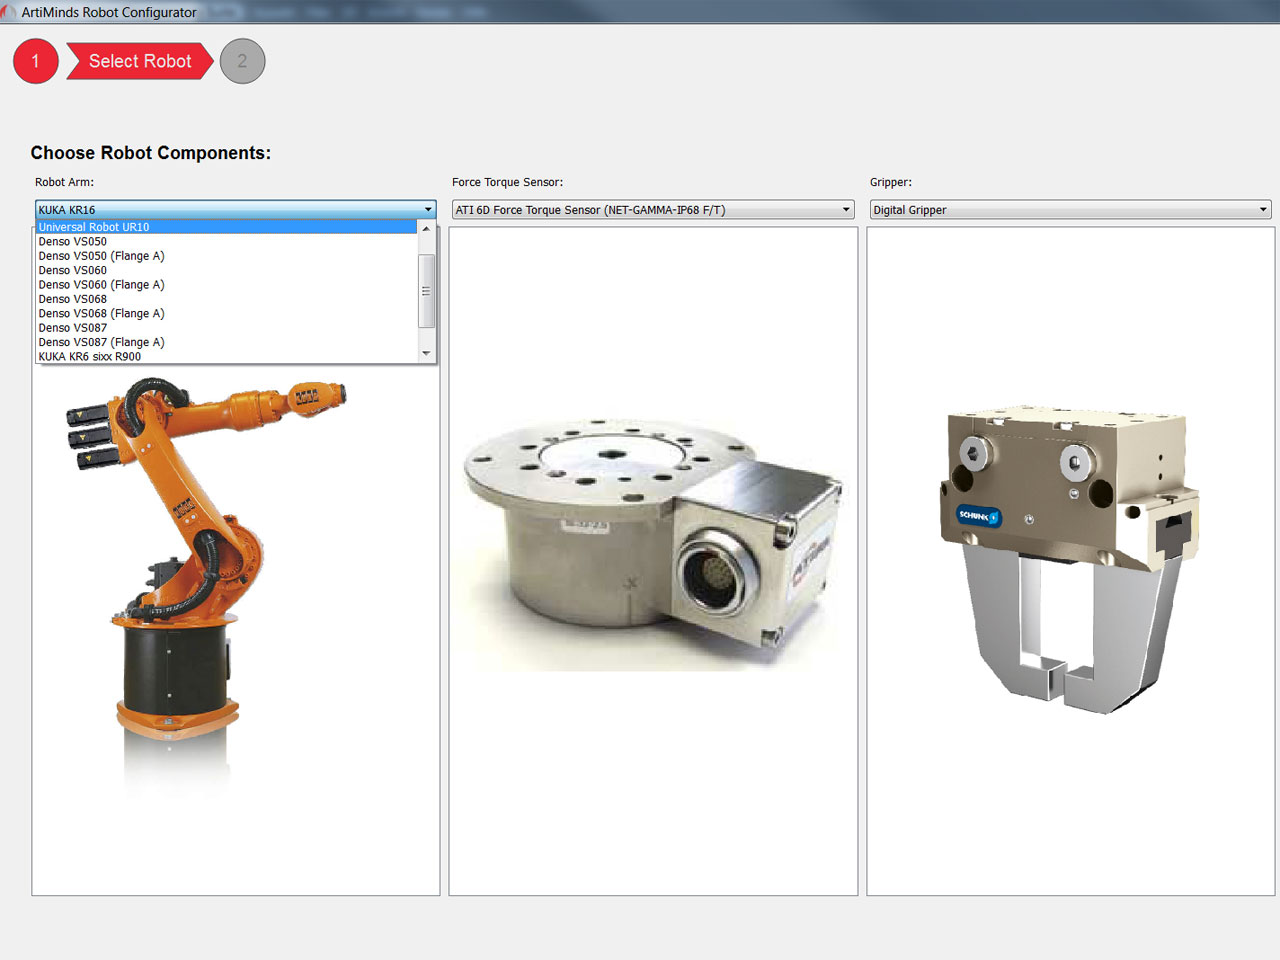Viewport: 1280px width, 960px height.
Task: Pick Denso VS060 (Flange A) entry
Action: click(x=226, y=285)
